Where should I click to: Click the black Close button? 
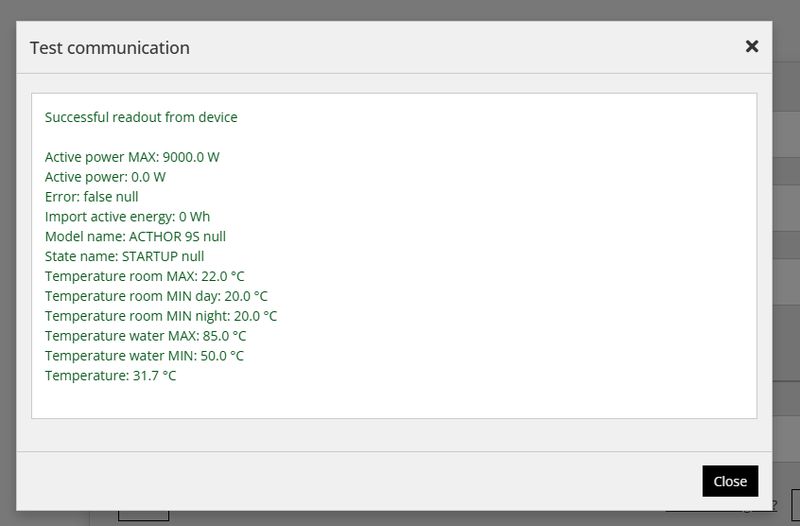[730, 481]
